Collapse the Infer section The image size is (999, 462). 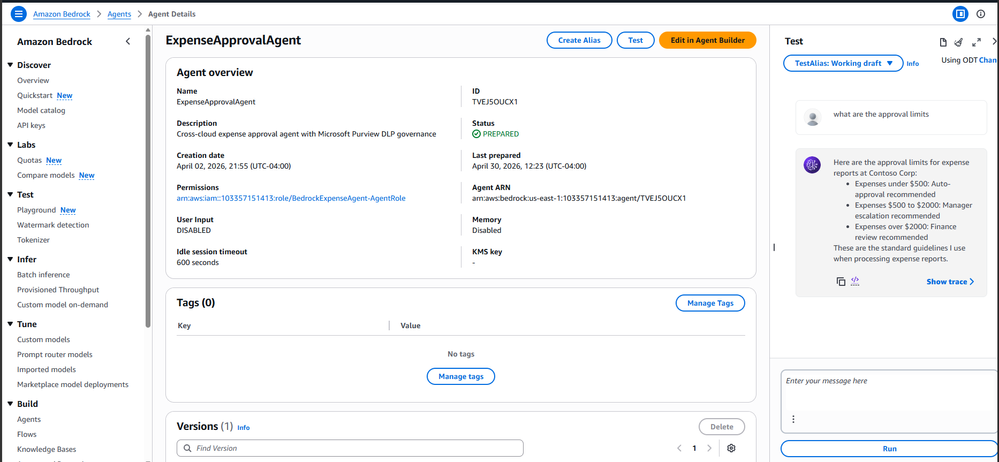(x=10, y=259)
